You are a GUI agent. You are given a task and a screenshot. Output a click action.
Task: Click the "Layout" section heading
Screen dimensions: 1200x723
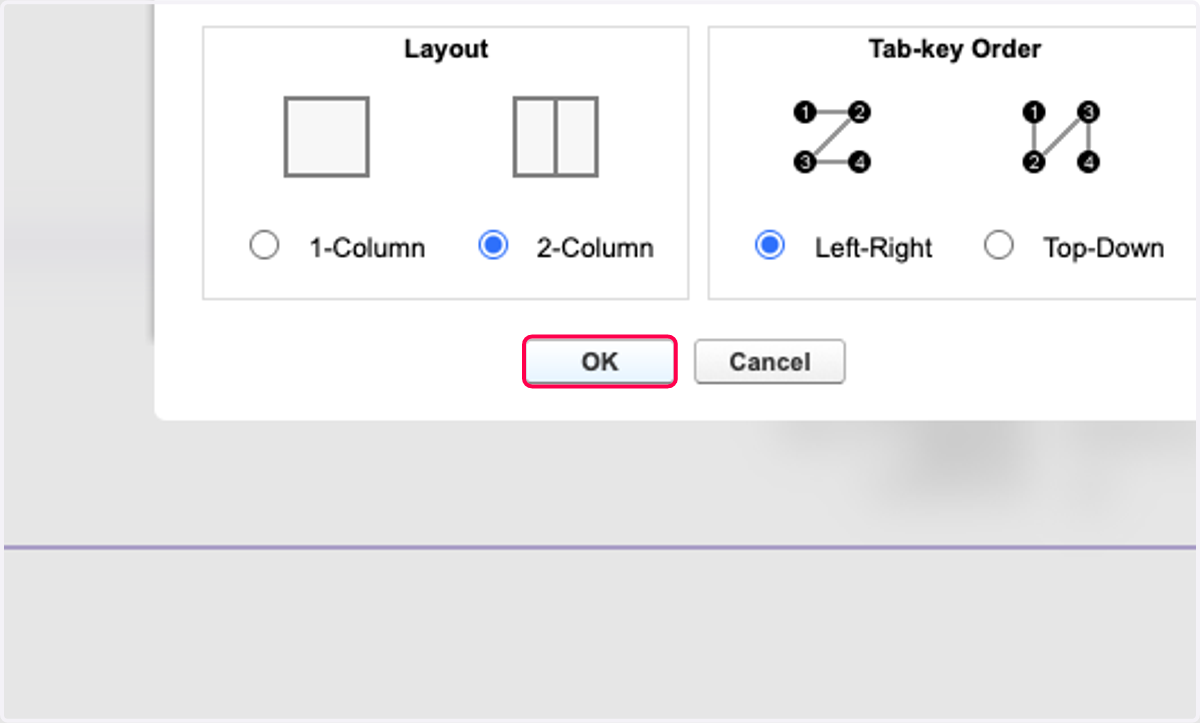(x=446, y=49)
